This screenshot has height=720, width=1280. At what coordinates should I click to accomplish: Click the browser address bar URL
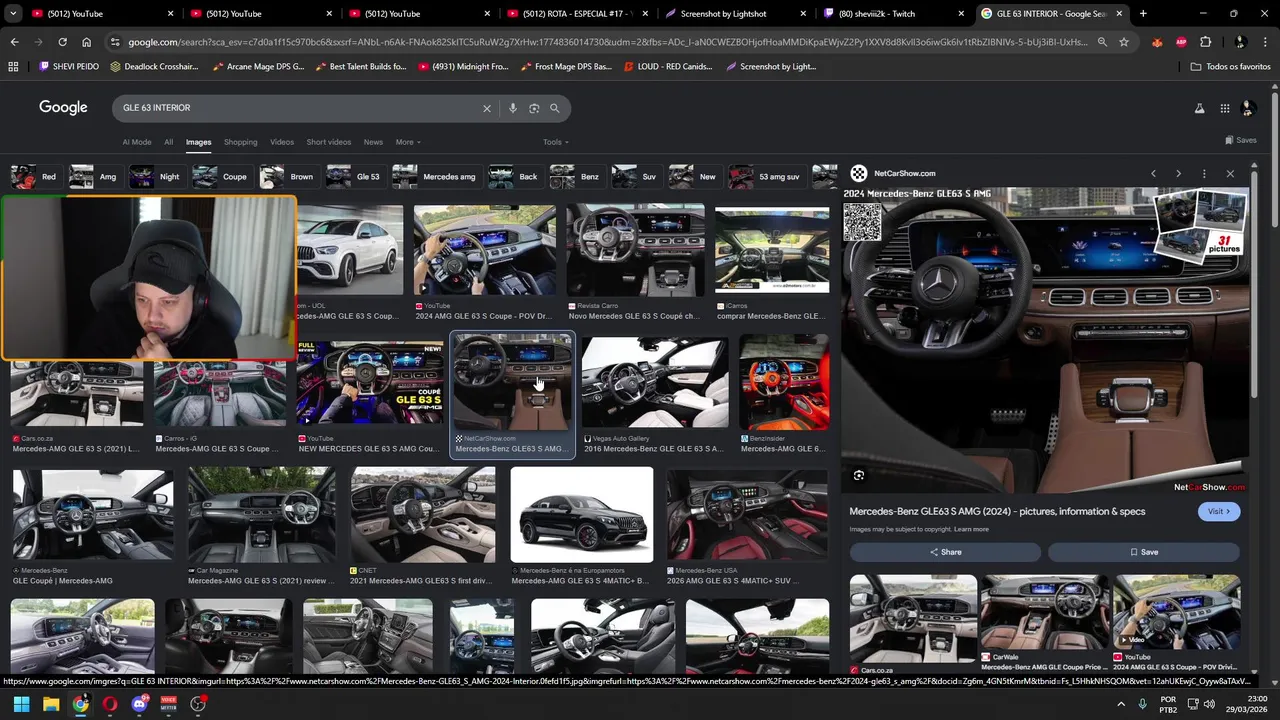click(x=607, y=42)
